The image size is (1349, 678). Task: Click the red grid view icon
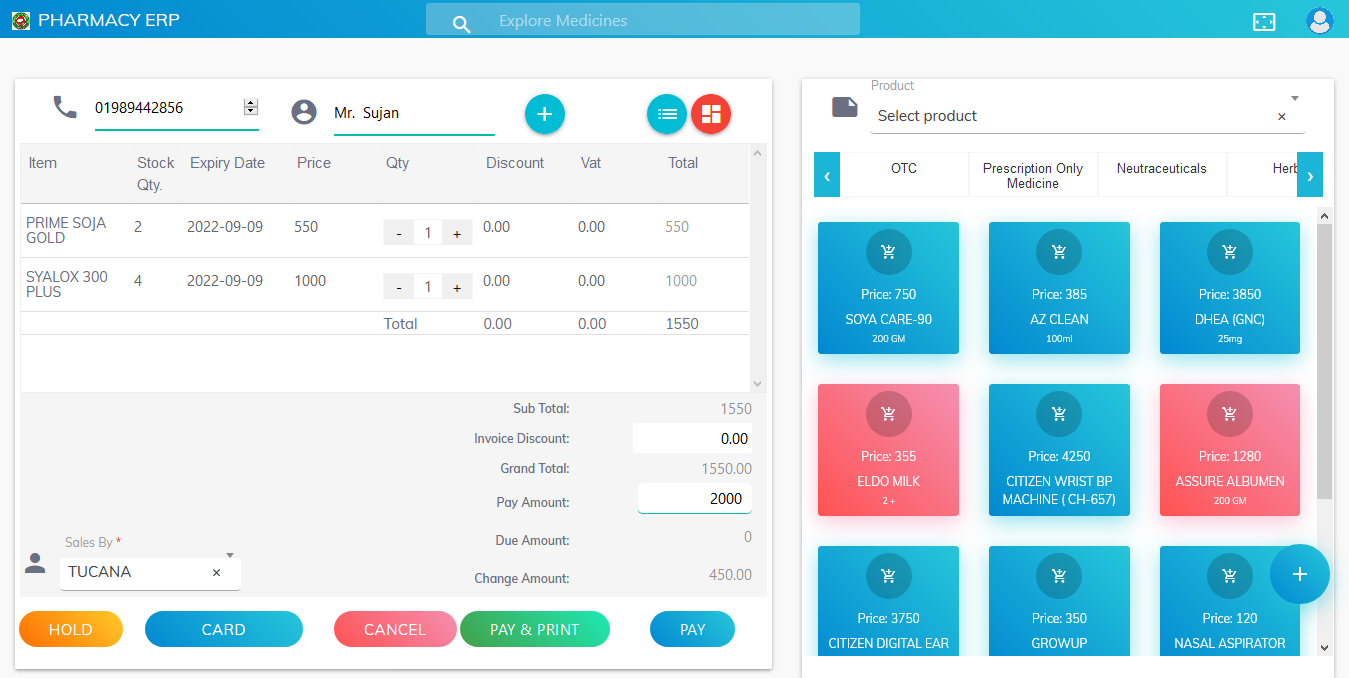tap(710, 113)
